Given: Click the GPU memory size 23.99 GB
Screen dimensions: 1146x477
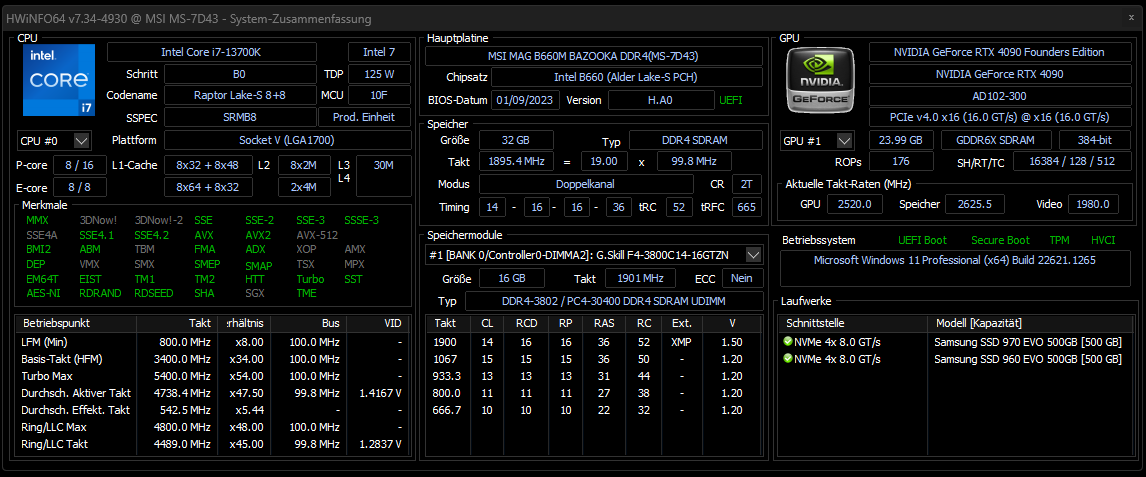Looking at the screenshot, I should 901,140.
